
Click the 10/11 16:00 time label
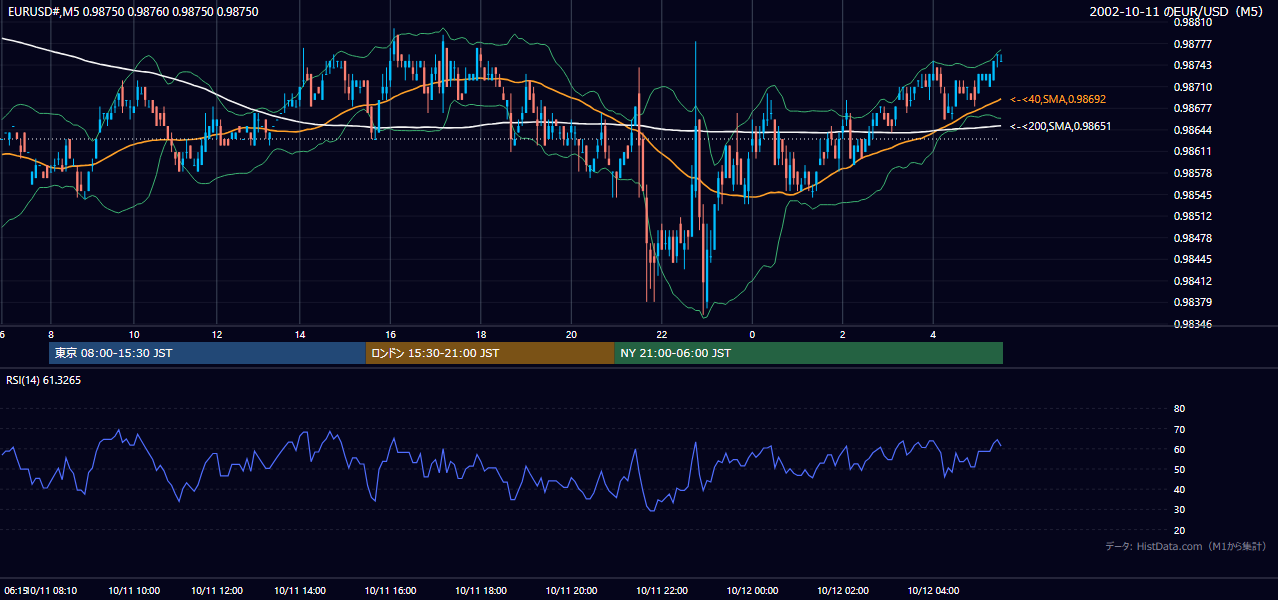click(390, 591)
